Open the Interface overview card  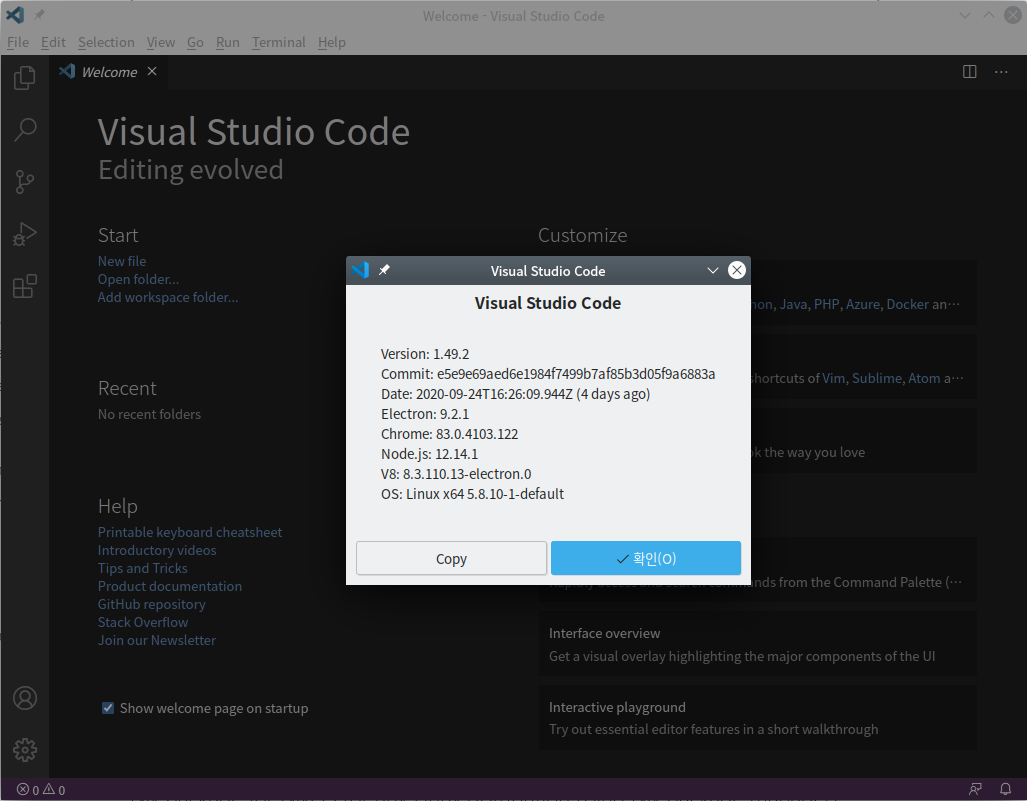click(x=758, y=644)
